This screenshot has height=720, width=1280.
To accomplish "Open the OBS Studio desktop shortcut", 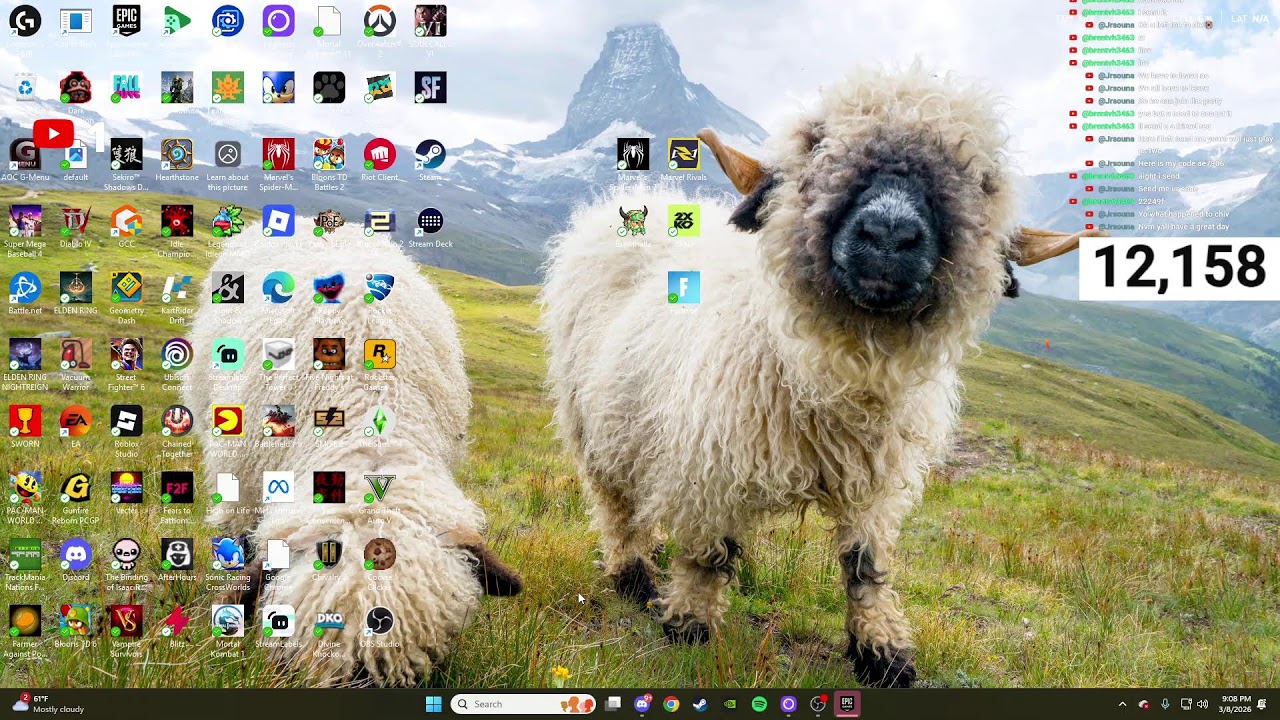I will (379, 627).
